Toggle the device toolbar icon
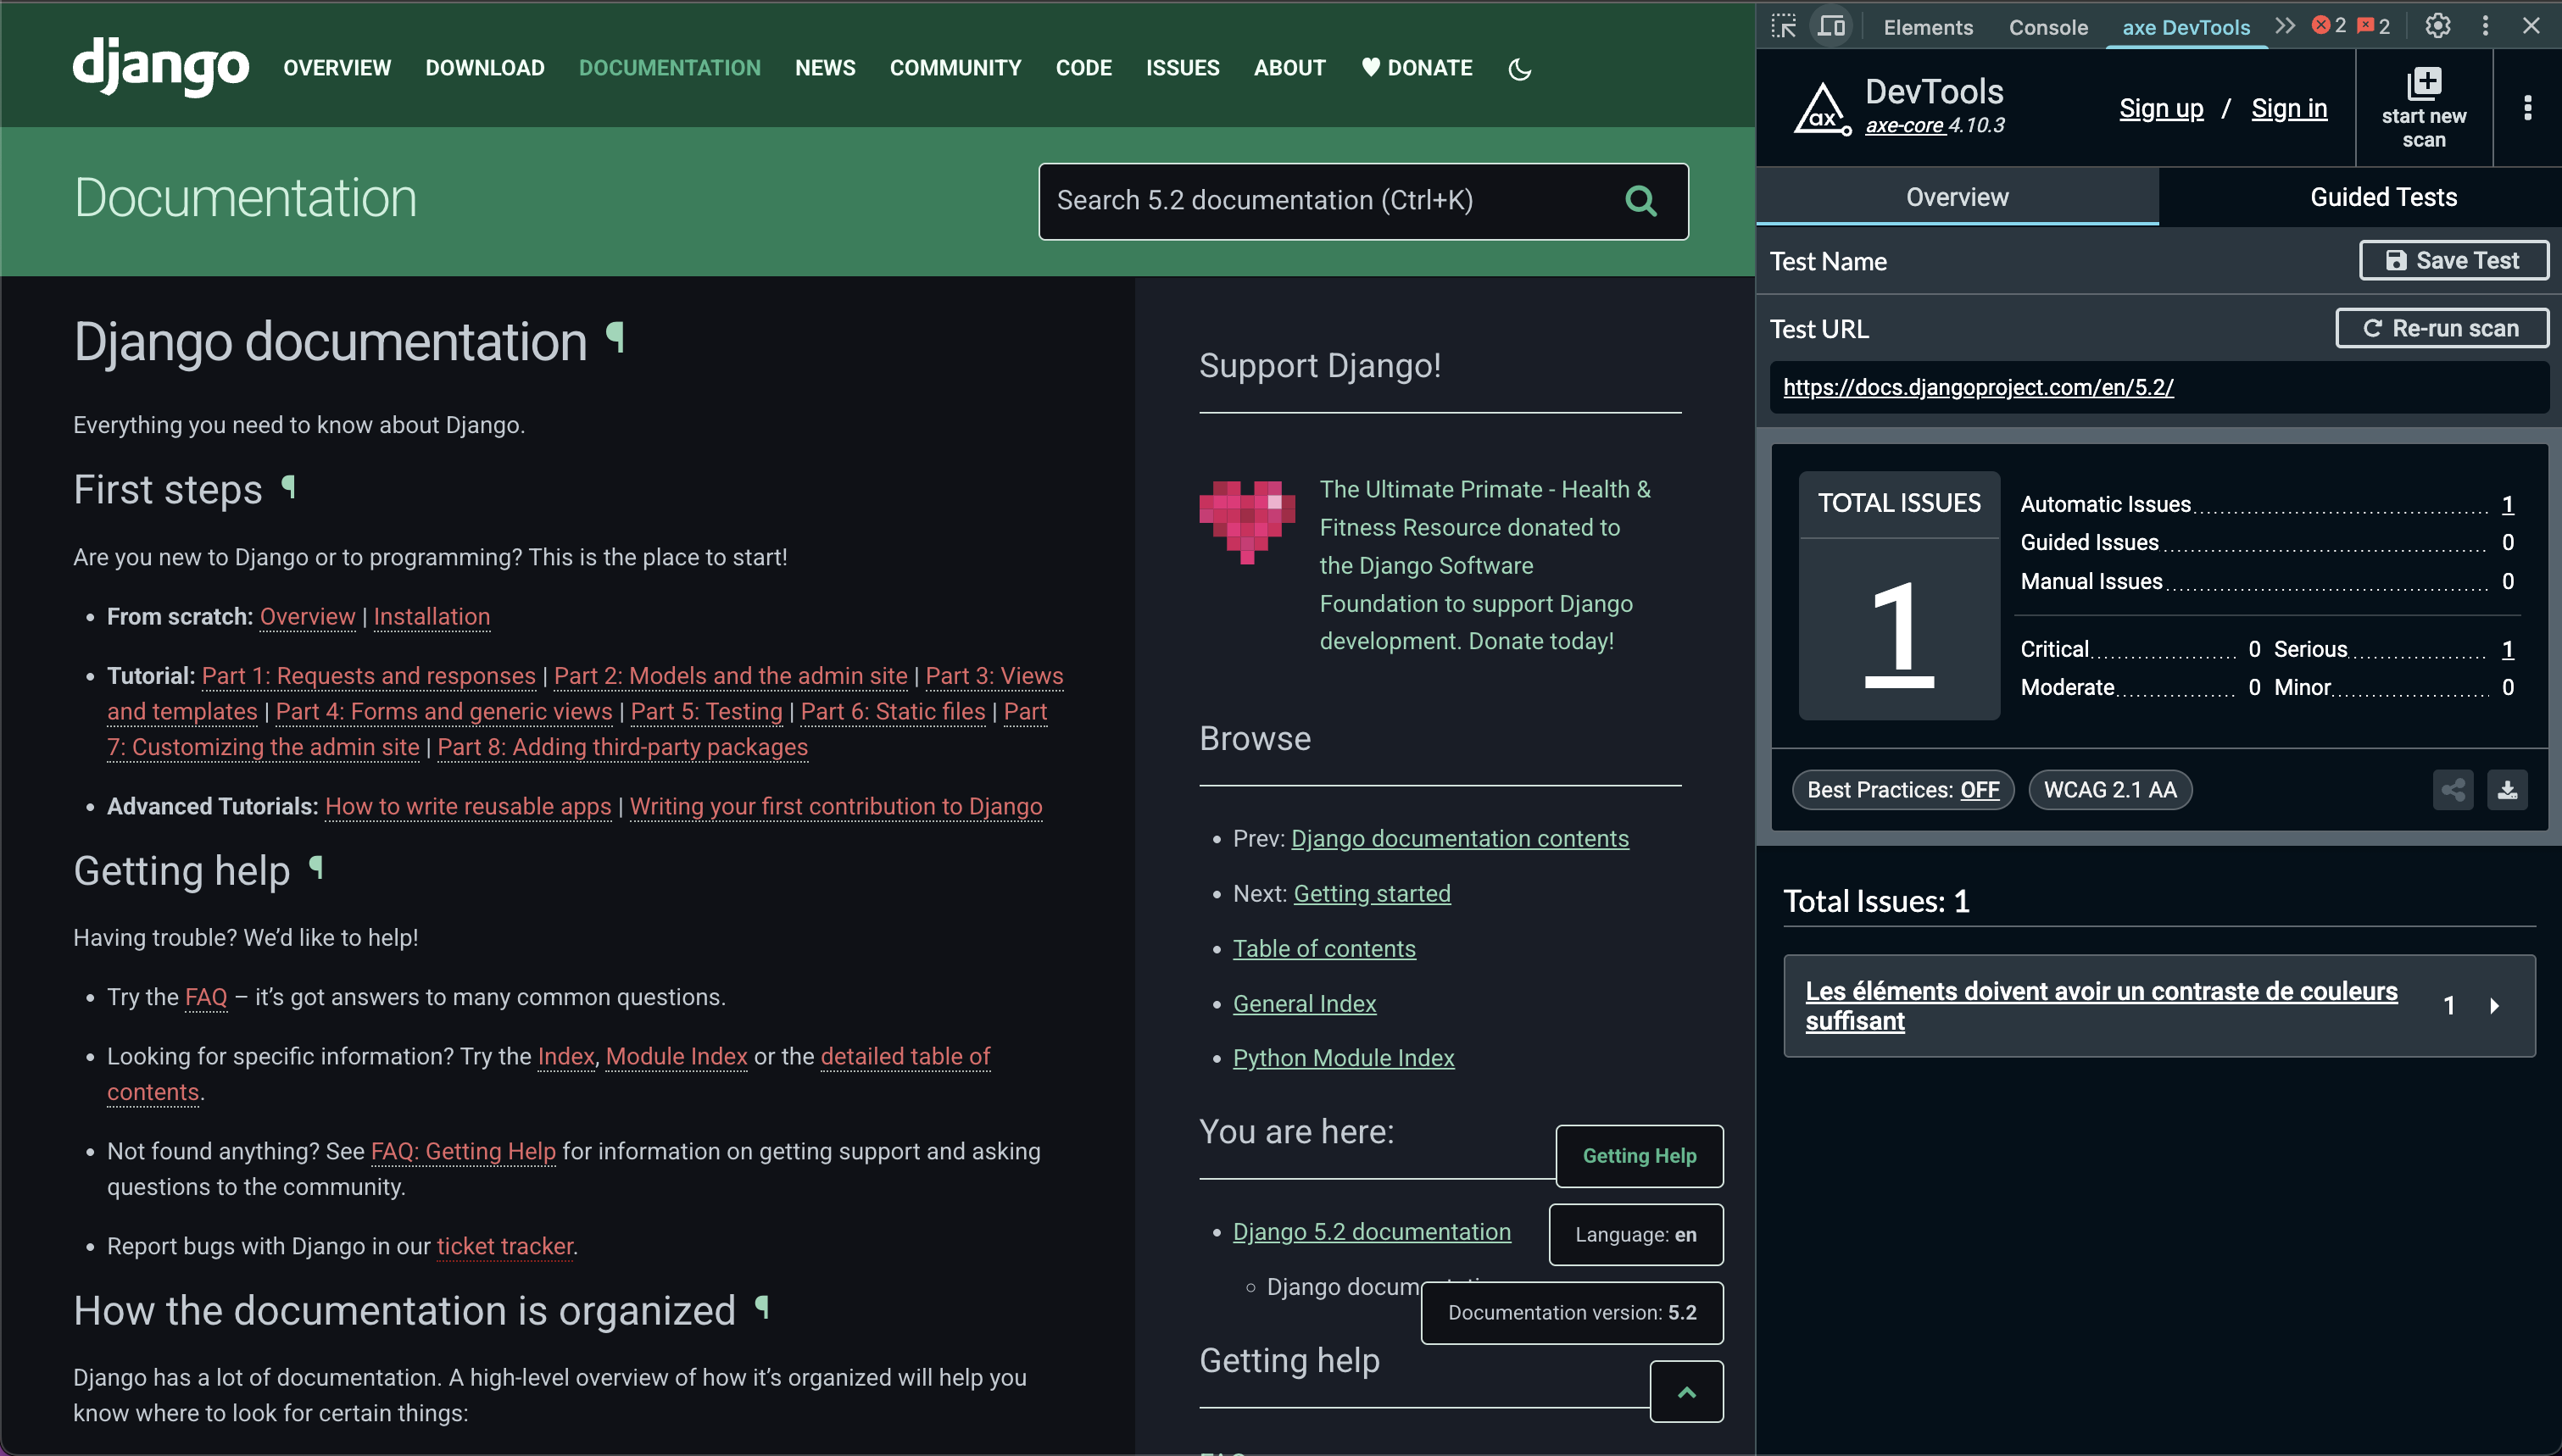The width and height of the screenshot is (2562, 1456). tap(1831, 26)
